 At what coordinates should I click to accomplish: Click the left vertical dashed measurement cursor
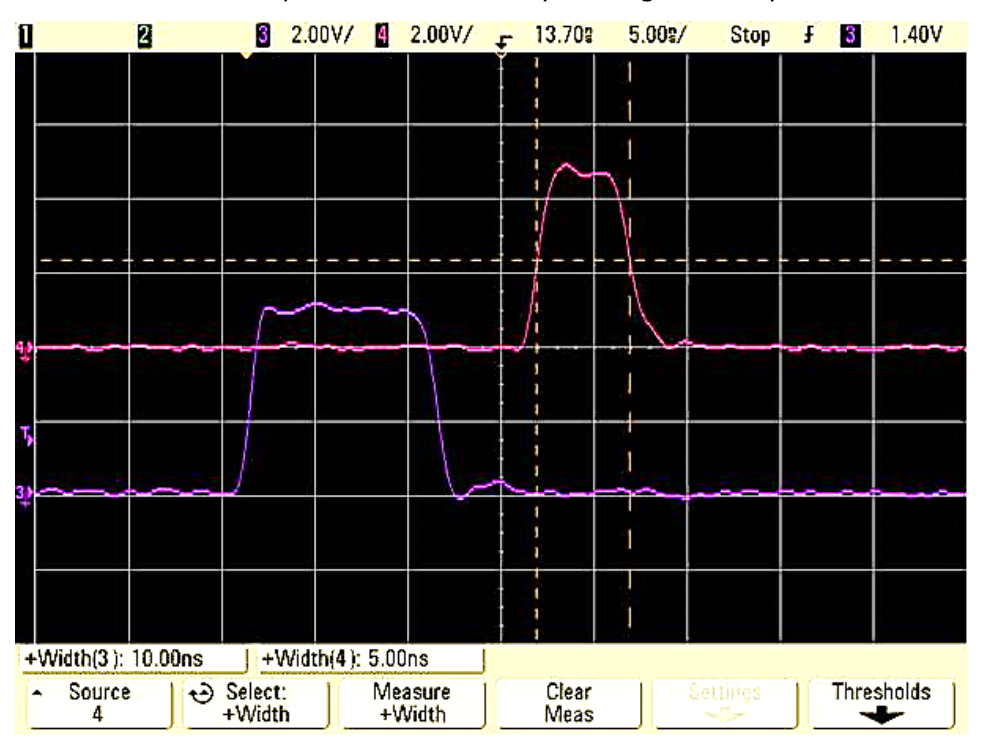pos(537,347)
